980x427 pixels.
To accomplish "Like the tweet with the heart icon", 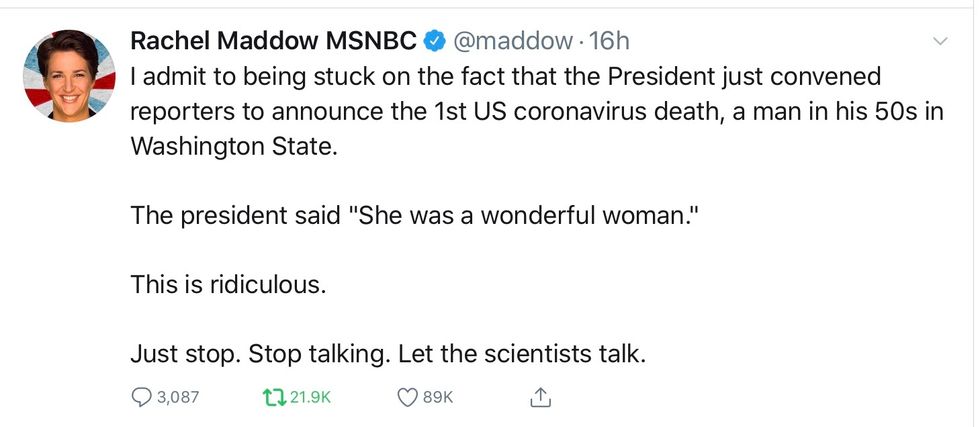I will [x=406, y=397].
